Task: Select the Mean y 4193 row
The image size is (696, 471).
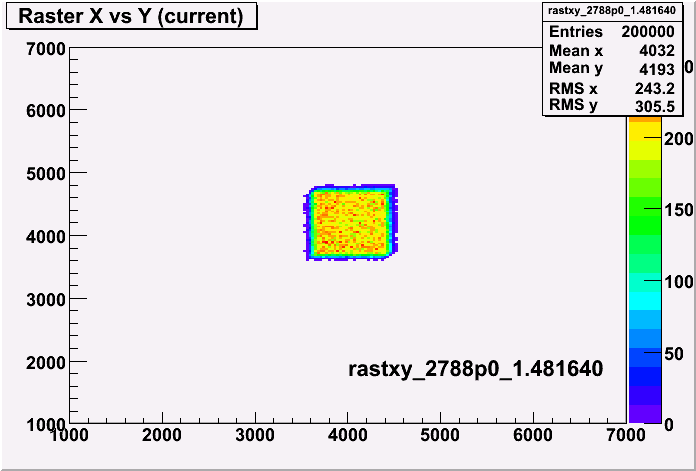Action: pos(612,69)
